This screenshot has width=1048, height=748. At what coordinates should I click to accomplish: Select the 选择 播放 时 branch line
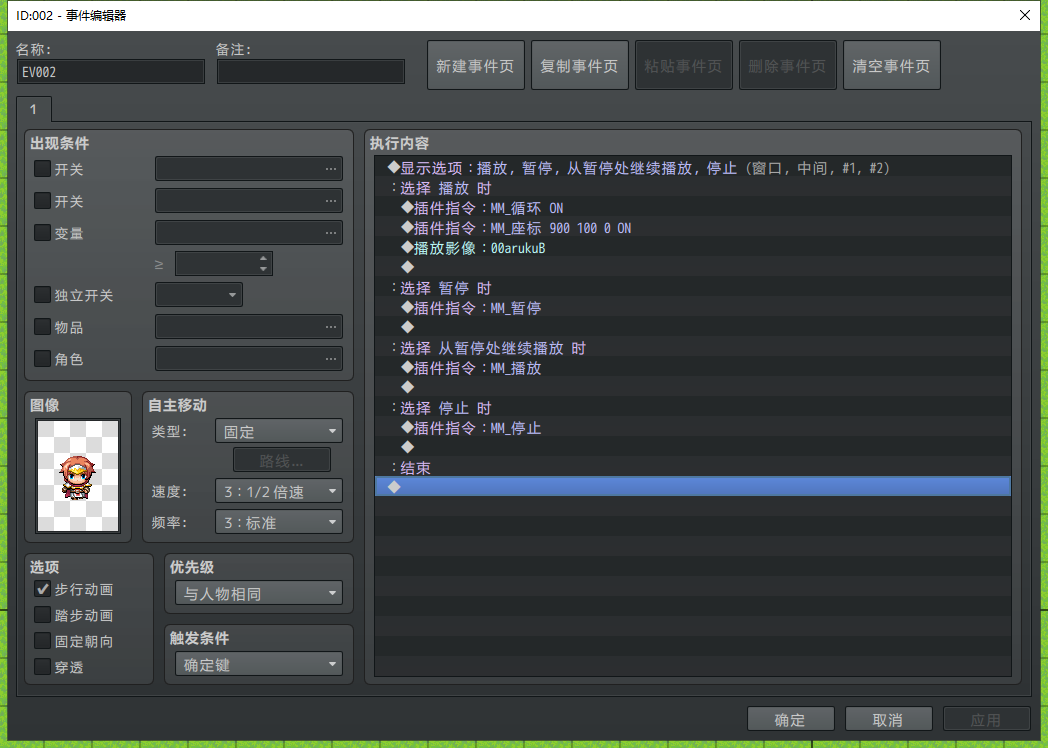(693, 188)
